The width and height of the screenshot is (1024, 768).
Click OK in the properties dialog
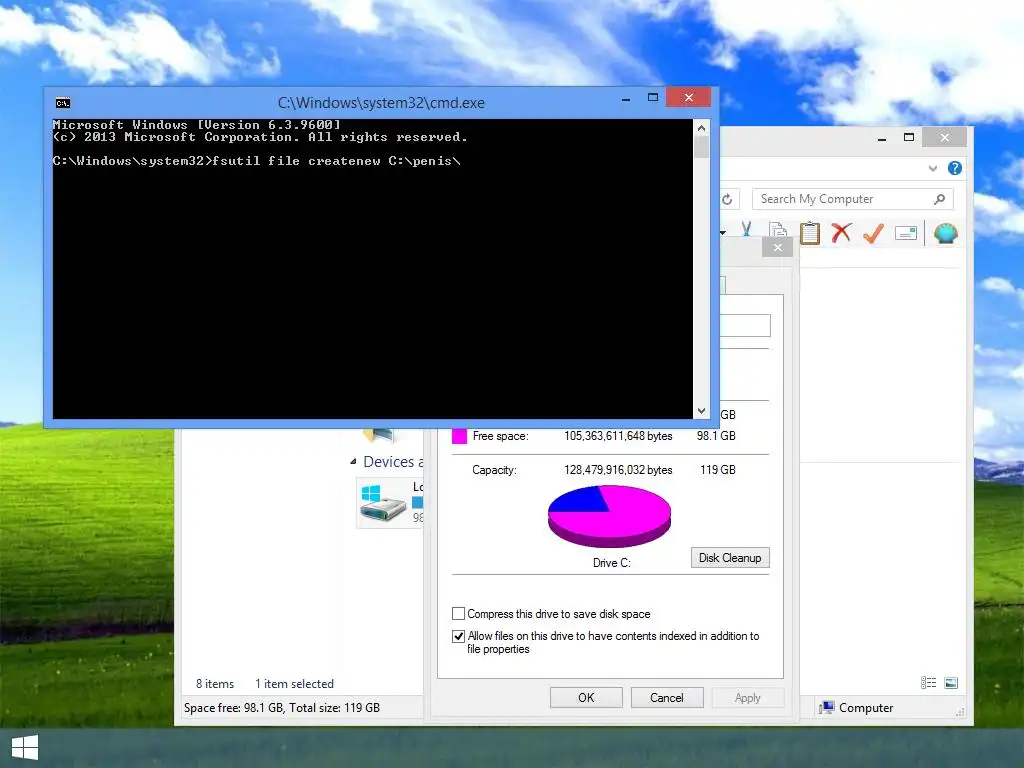pos(586,697)
